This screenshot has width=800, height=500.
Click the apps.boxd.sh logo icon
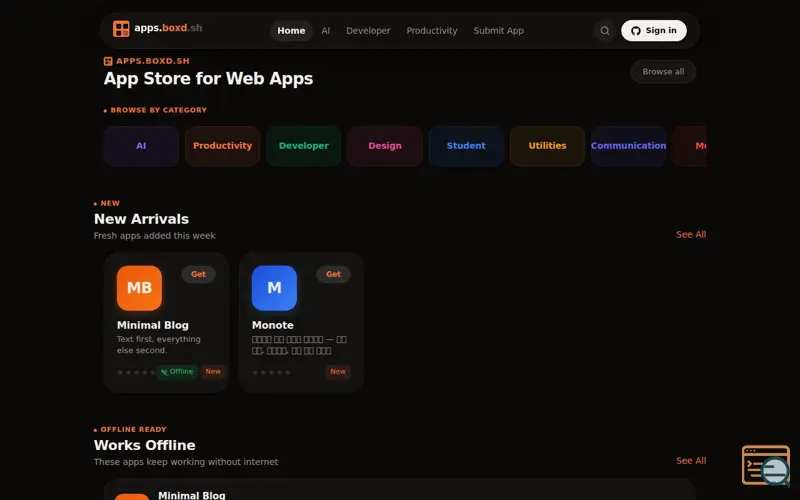pyautogui.click(x=121, y=29)
